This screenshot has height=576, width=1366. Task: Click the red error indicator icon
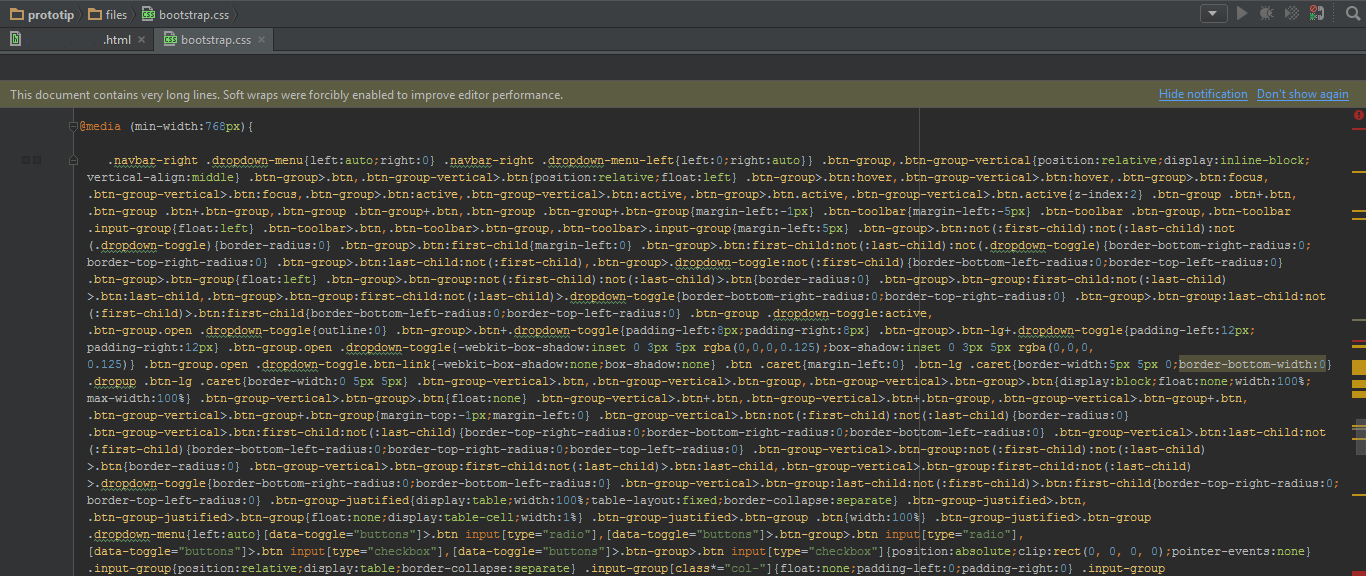point(1359,115)
